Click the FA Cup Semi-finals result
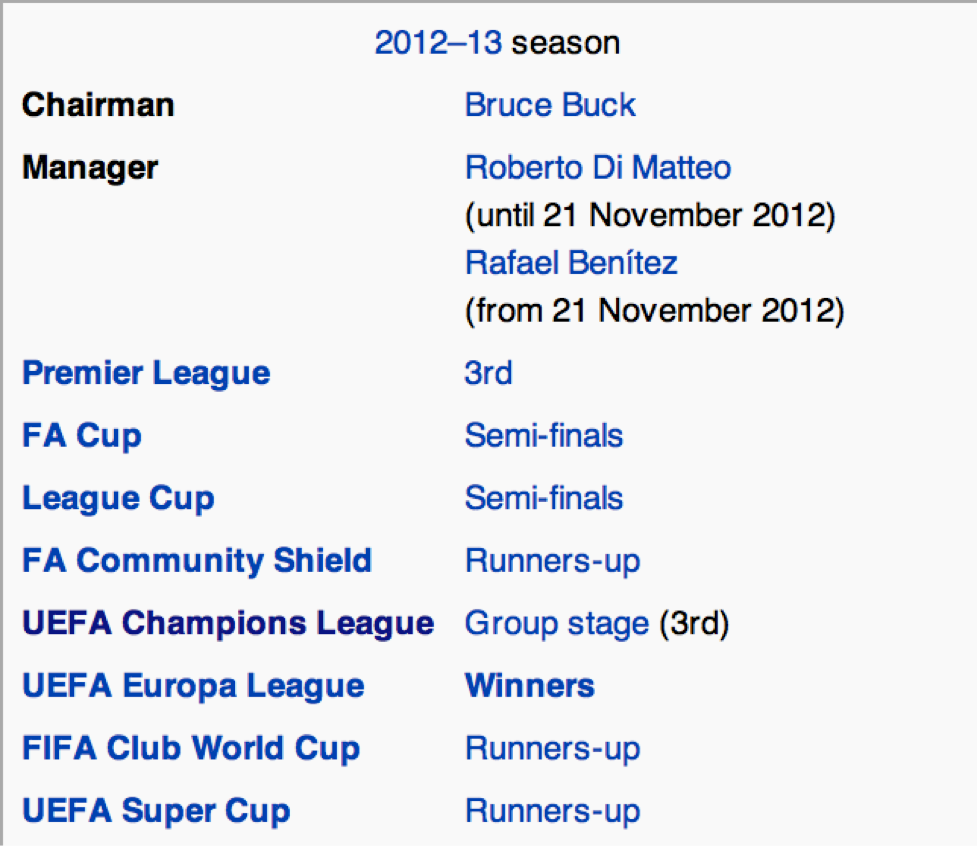Screen dimensions: 978x846 [x=544, y=435]
